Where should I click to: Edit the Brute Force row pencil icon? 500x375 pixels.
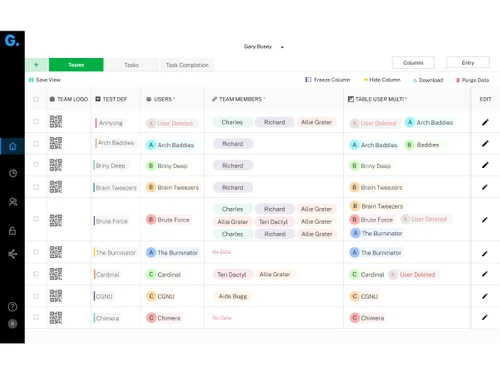coord(485,219)
